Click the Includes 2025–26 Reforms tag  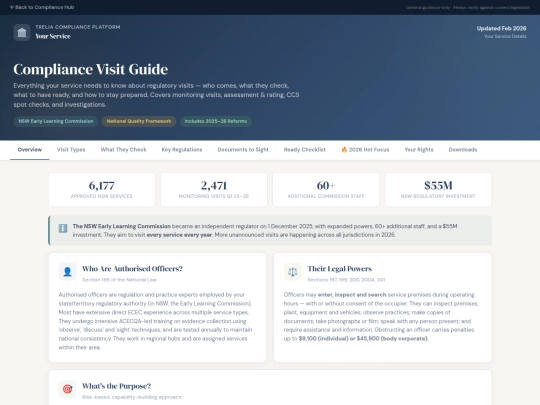click(216, 121)
